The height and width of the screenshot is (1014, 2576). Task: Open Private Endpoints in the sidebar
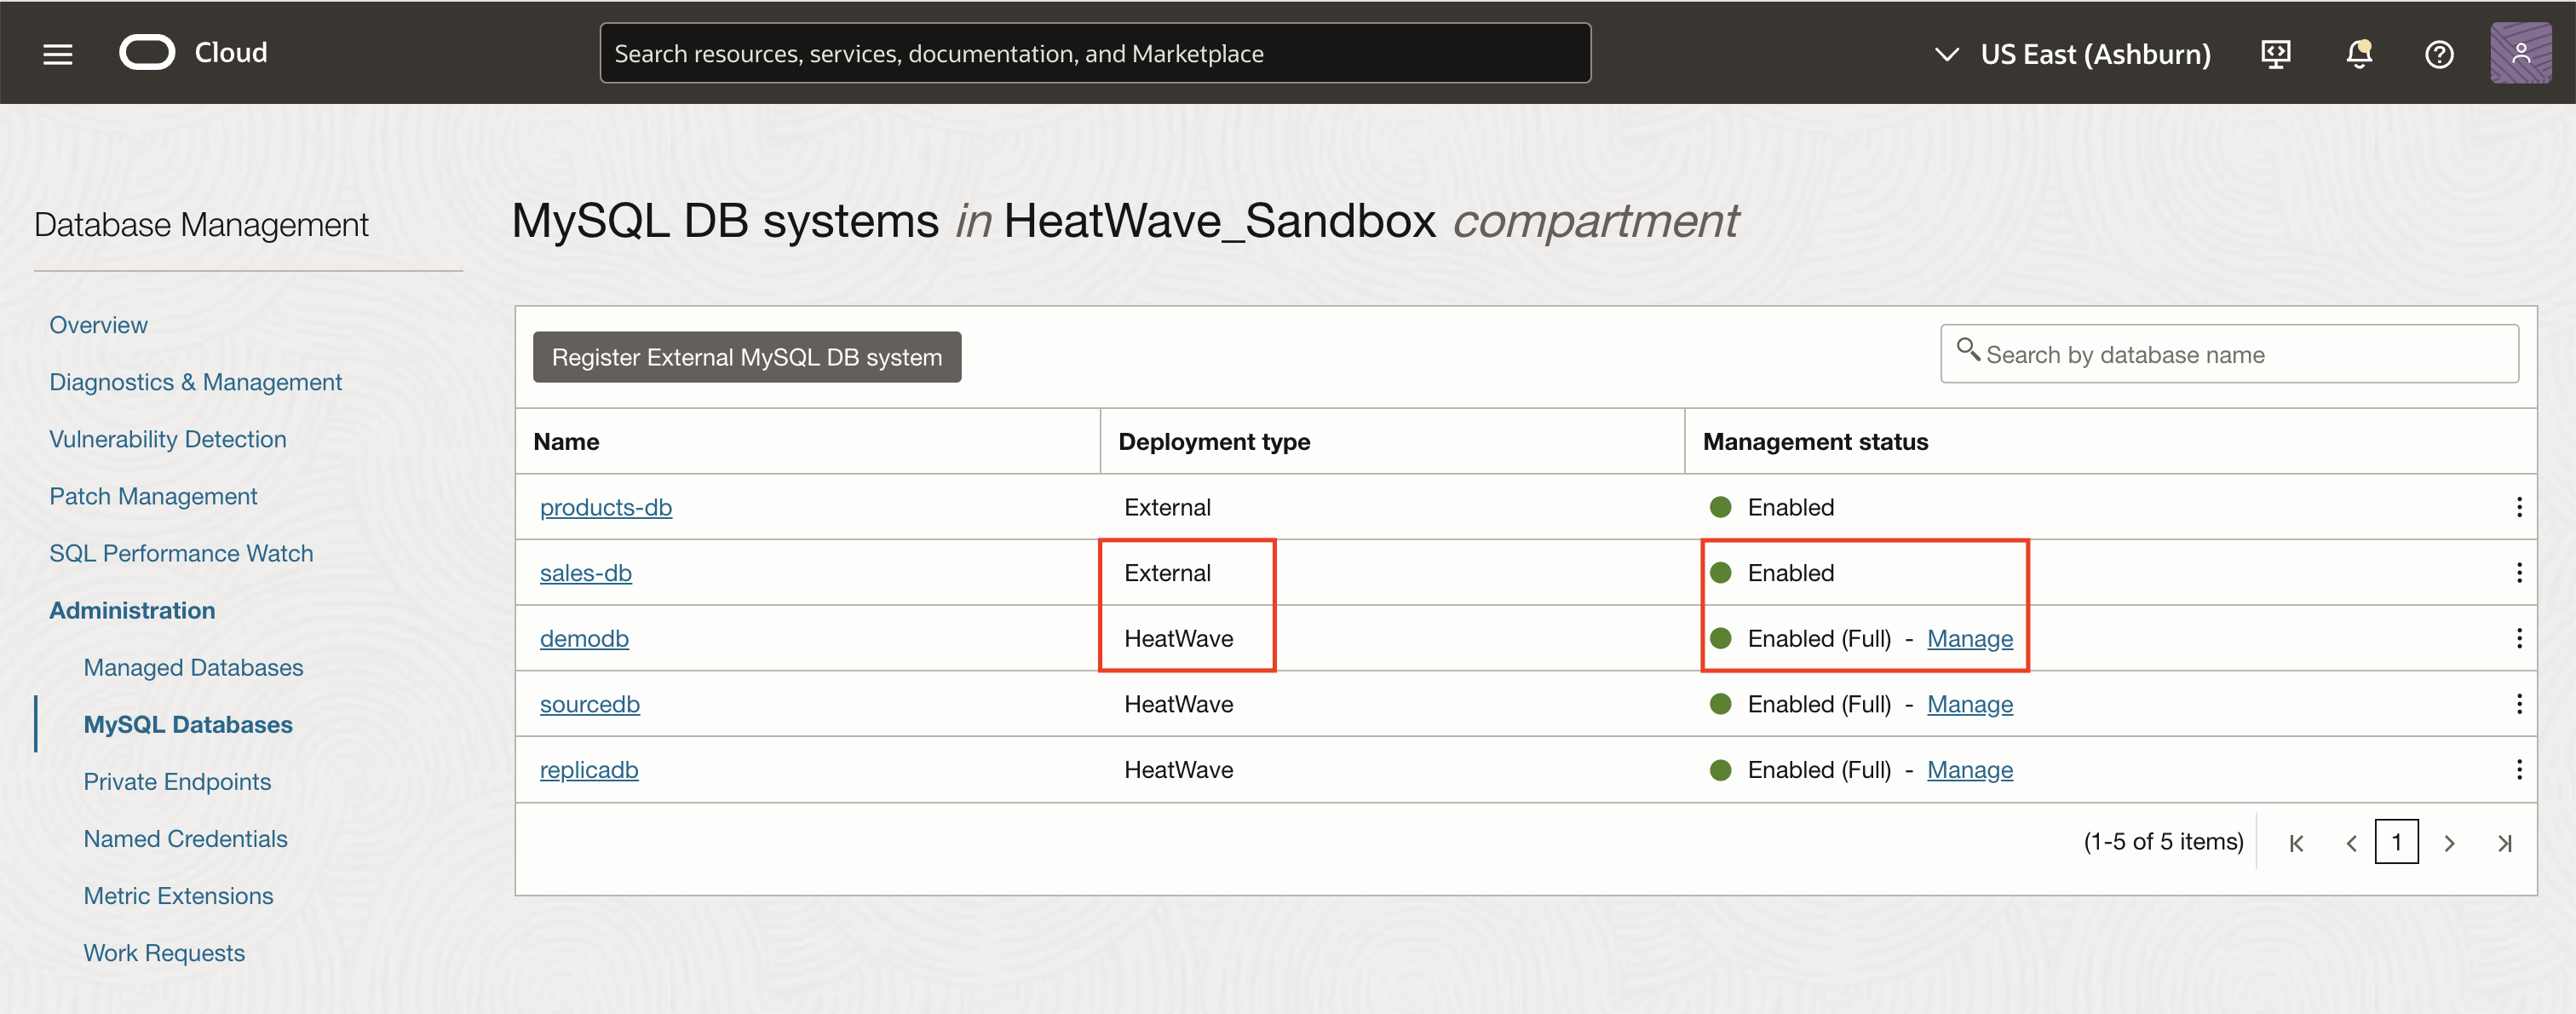177,781
